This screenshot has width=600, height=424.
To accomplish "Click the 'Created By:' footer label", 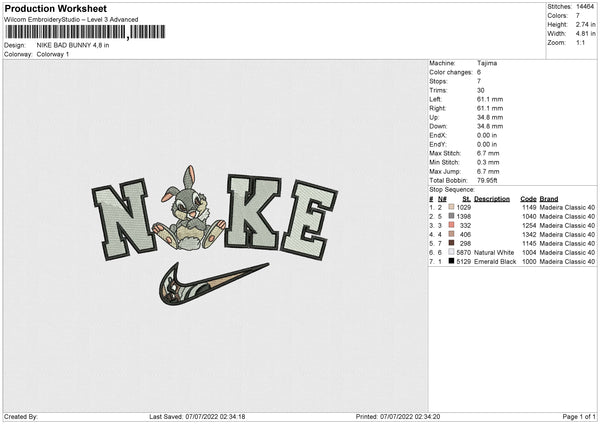I will pyautogui.click(x=21, y=416).
